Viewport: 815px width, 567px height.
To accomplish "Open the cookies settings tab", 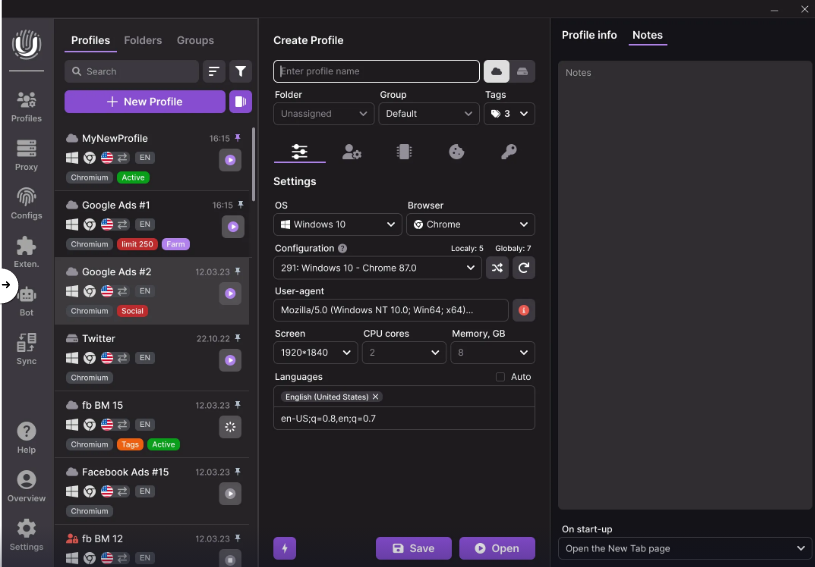I will (x=456, y=152).
